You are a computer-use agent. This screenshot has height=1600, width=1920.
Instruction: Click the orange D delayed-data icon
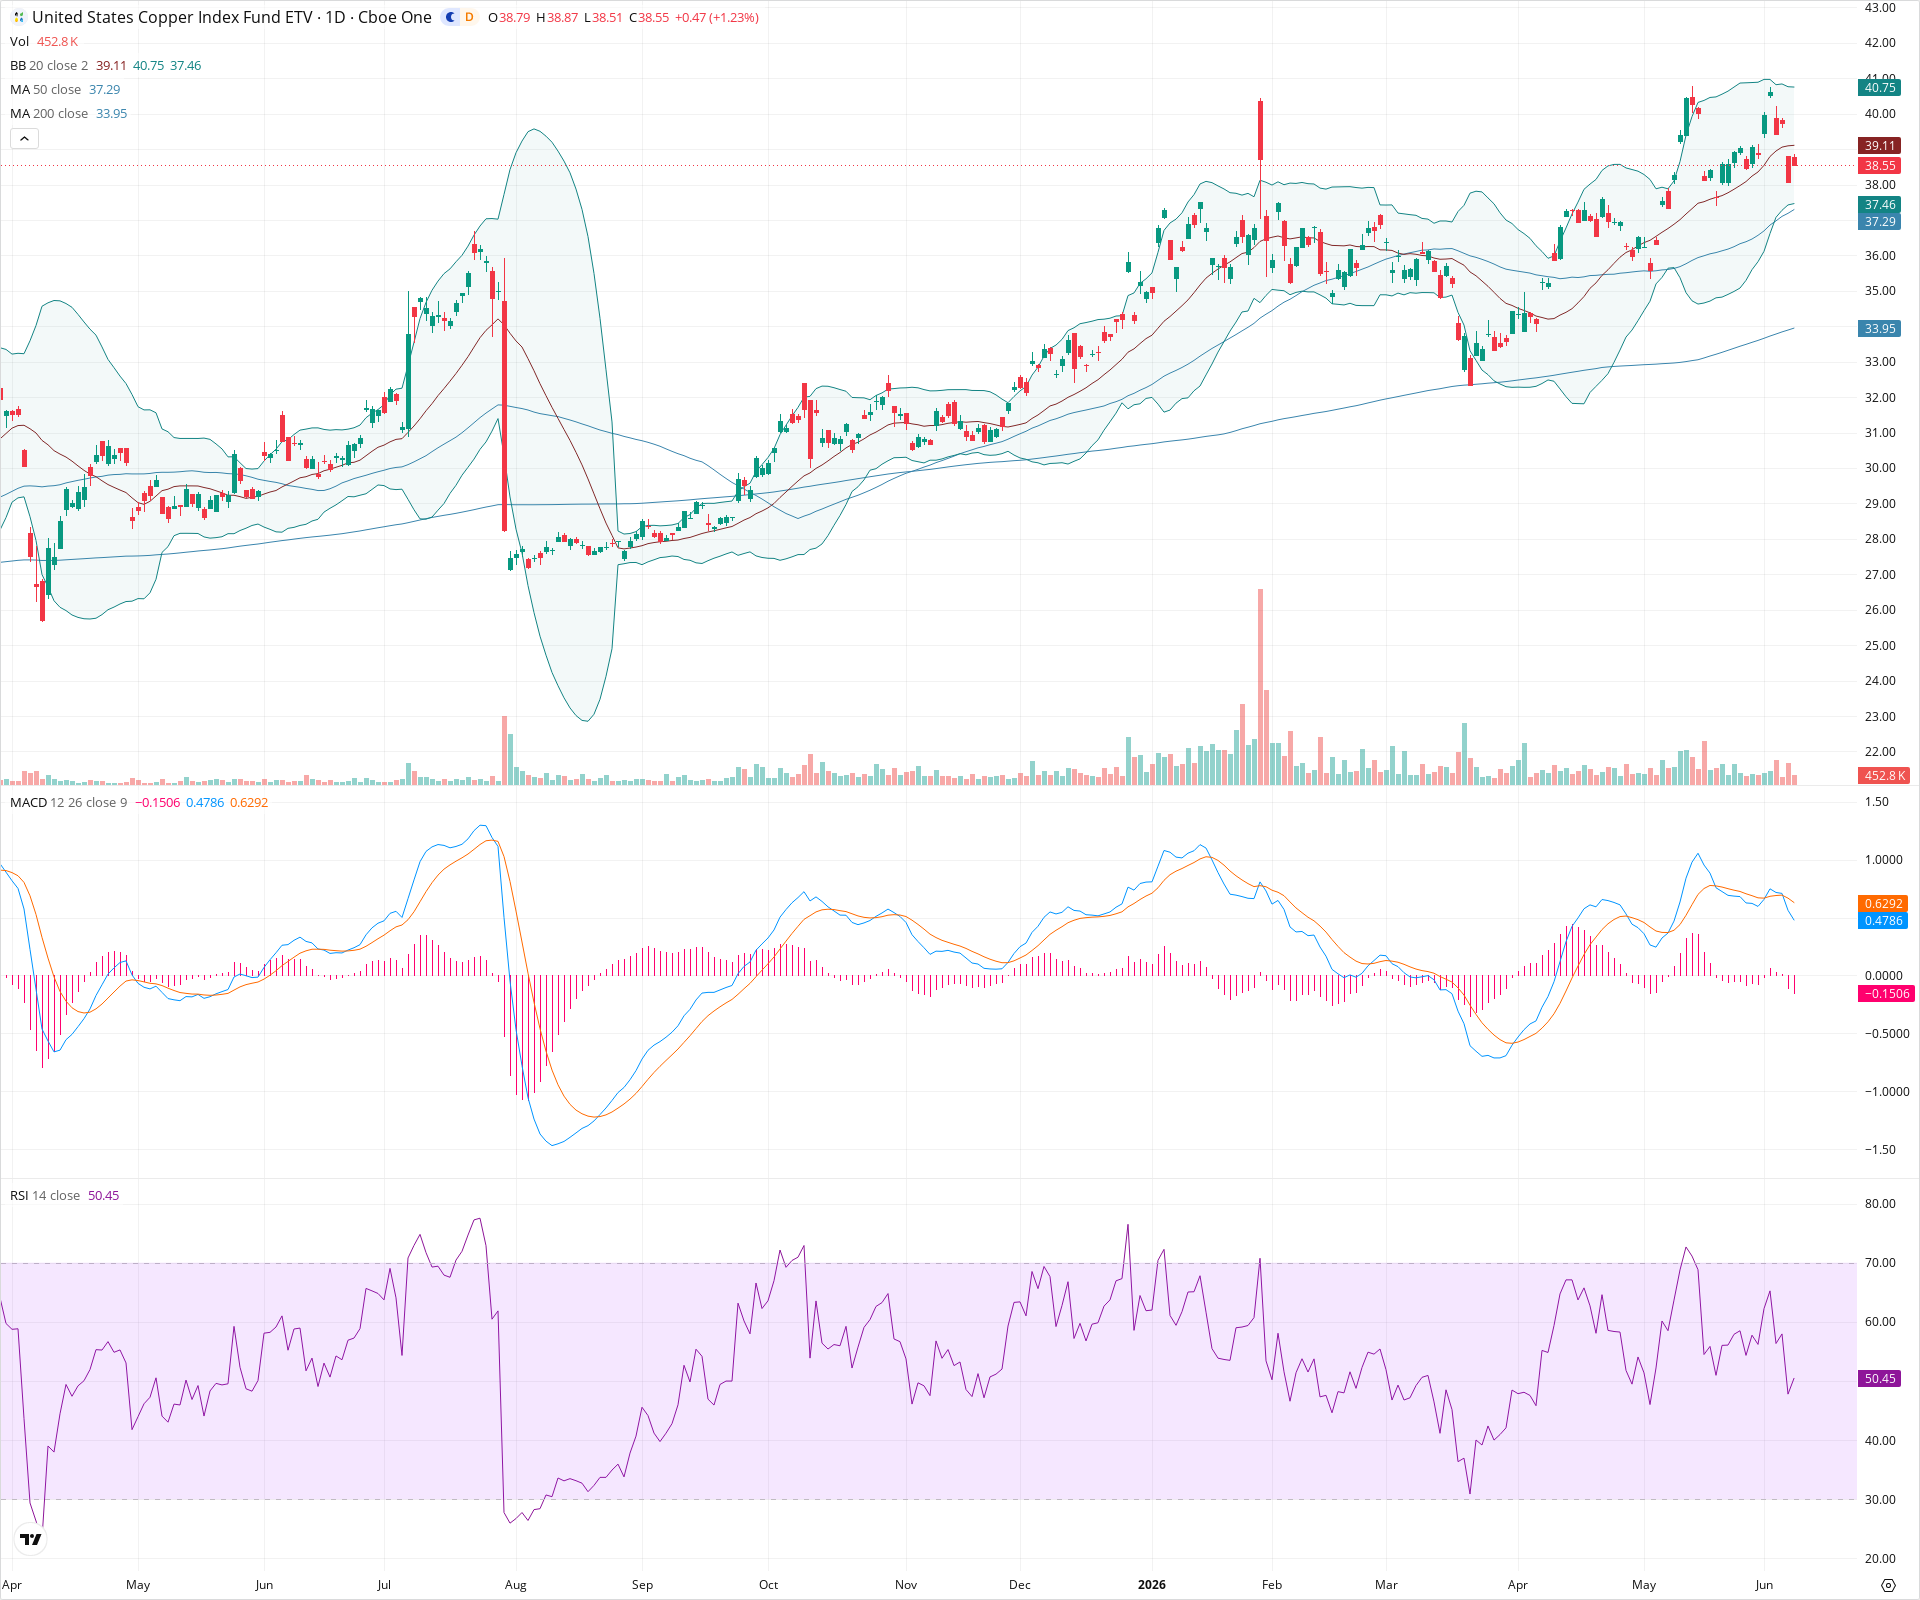pyautogui.click(x=469, y=17)
